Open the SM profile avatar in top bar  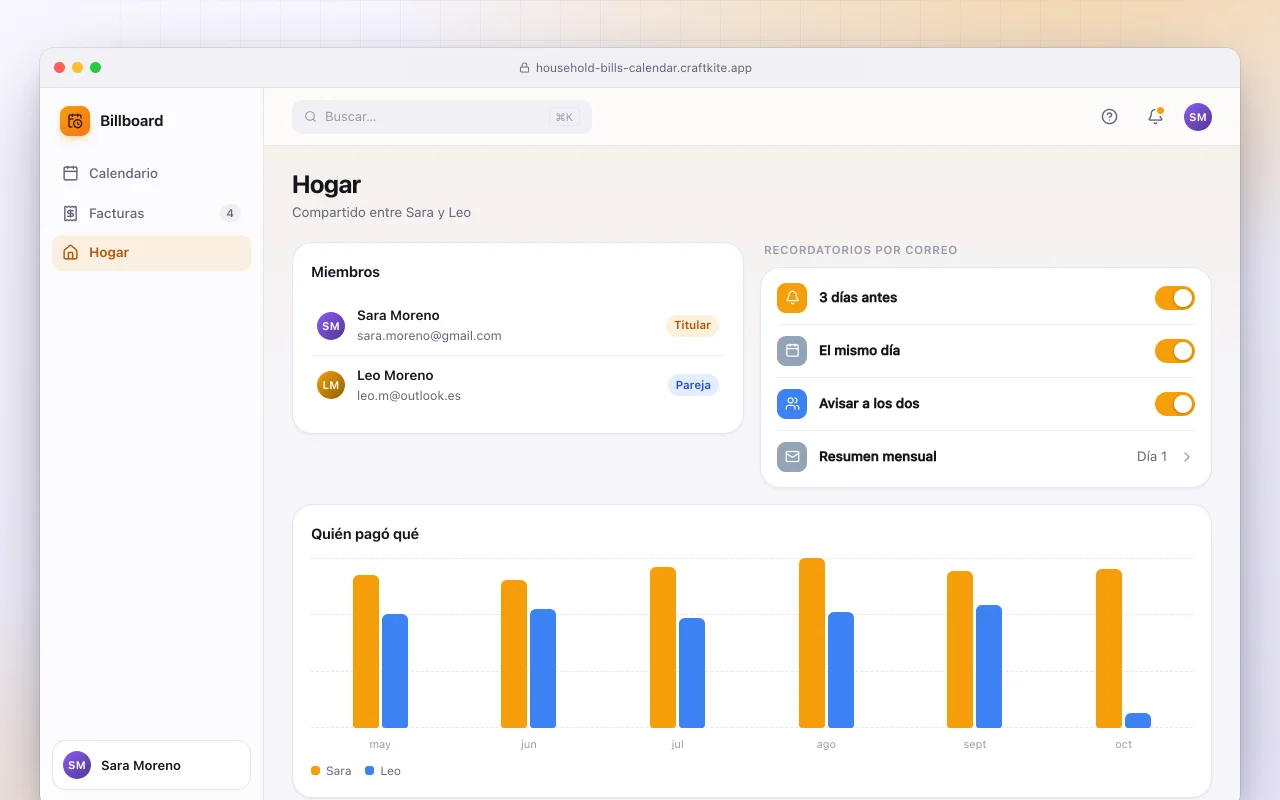pos(1198,117)
